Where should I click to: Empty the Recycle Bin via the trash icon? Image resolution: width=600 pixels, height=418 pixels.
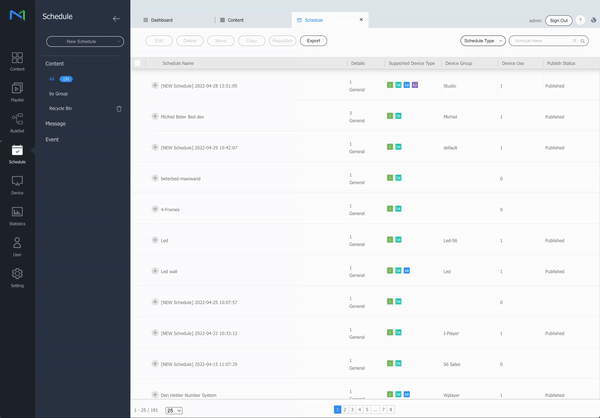click(x=119, y=109)
